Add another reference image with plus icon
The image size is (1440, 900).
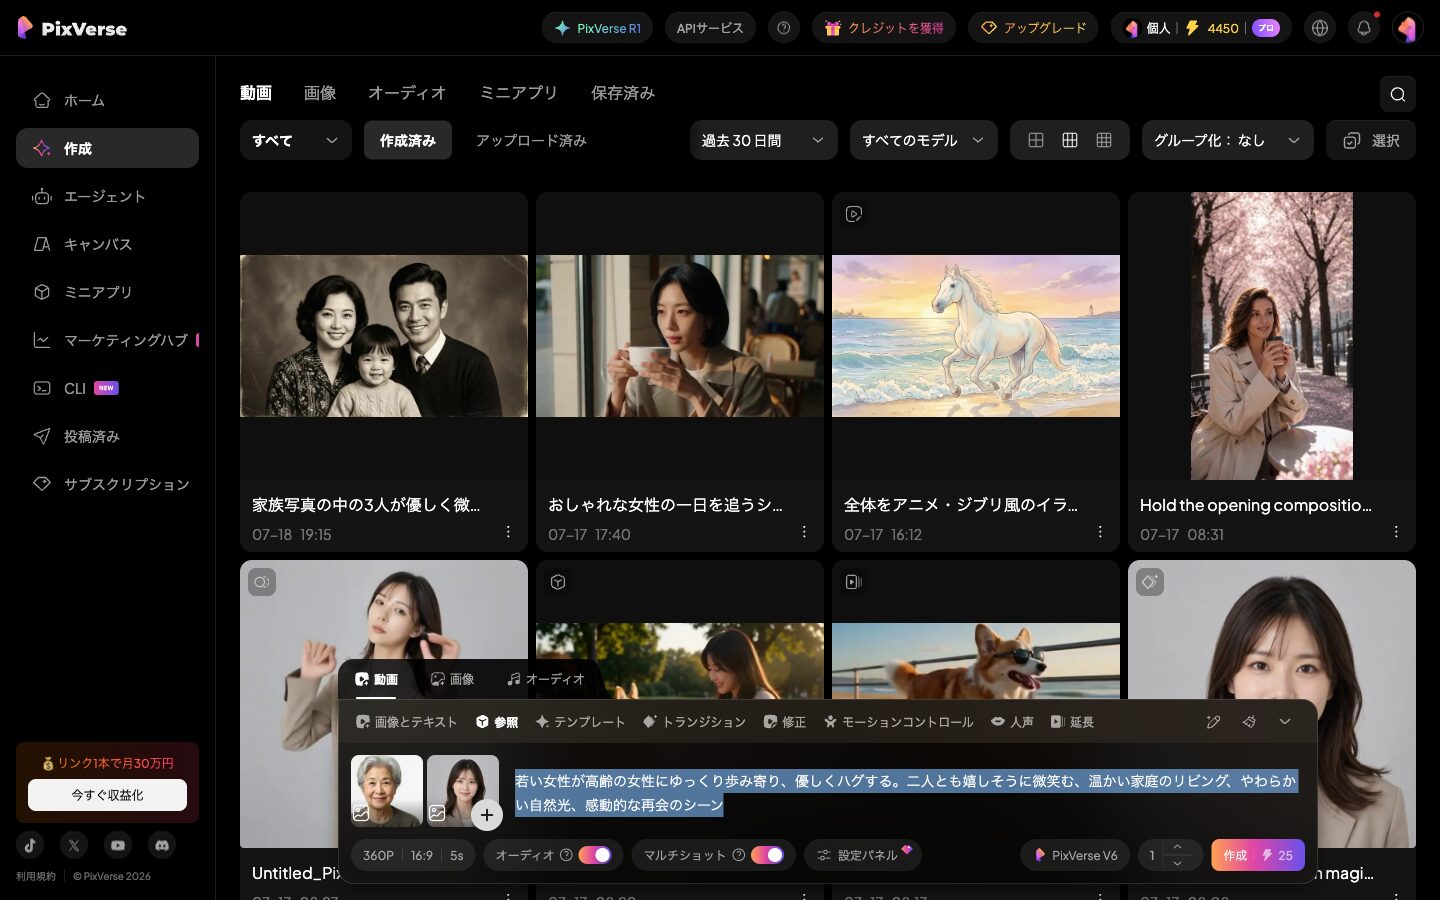click(487, 815)
